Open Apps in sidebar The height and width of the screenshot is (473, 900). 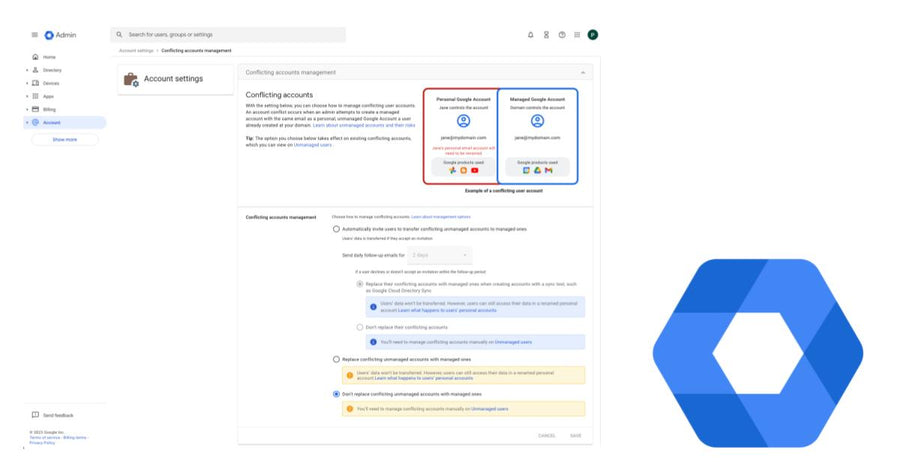(48, 96)
